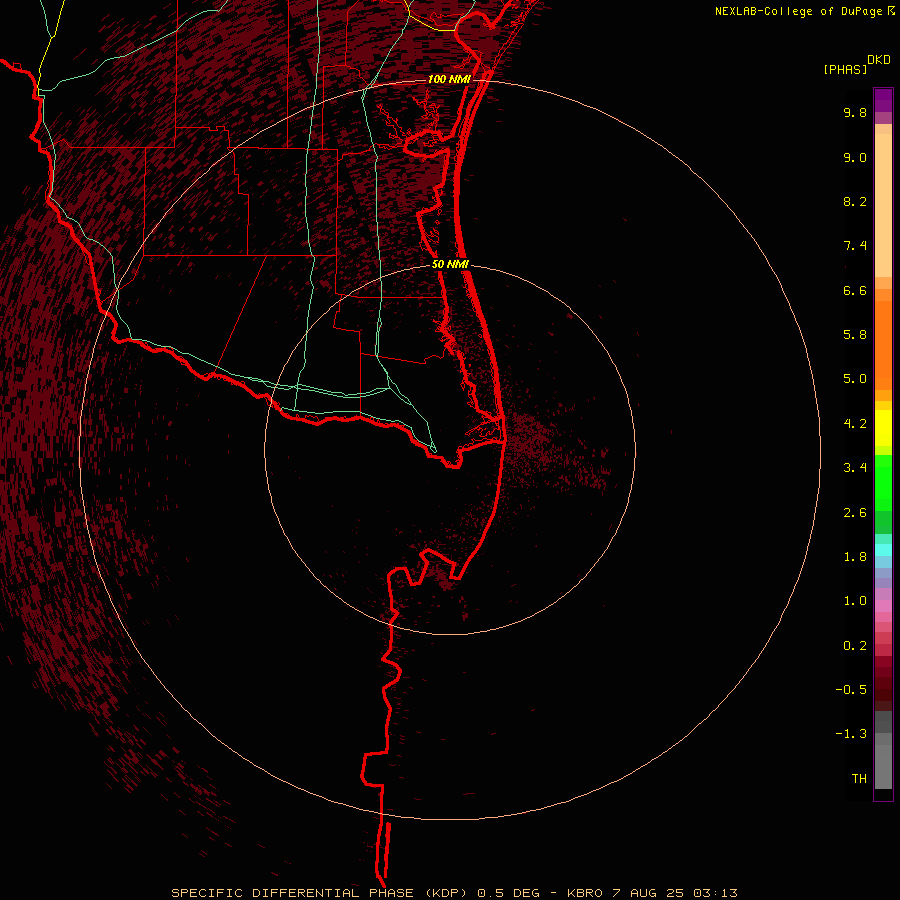The width and height of the screenshot is (900, 900).
Task: Click the yellow swatch on the color bar
Action: [883, 428]
